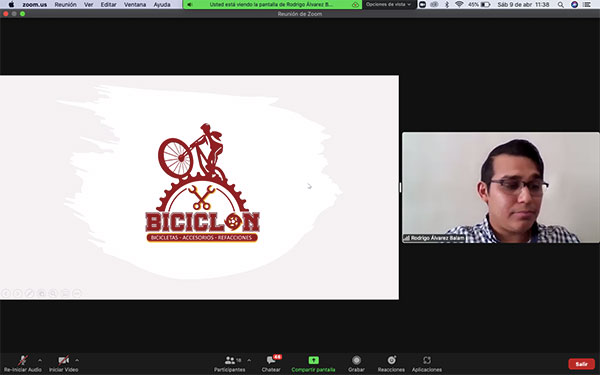The height and width of the screenshot is (375, 600).
Task: Open the Aplicaciones panel
Action: pos(427,364)
